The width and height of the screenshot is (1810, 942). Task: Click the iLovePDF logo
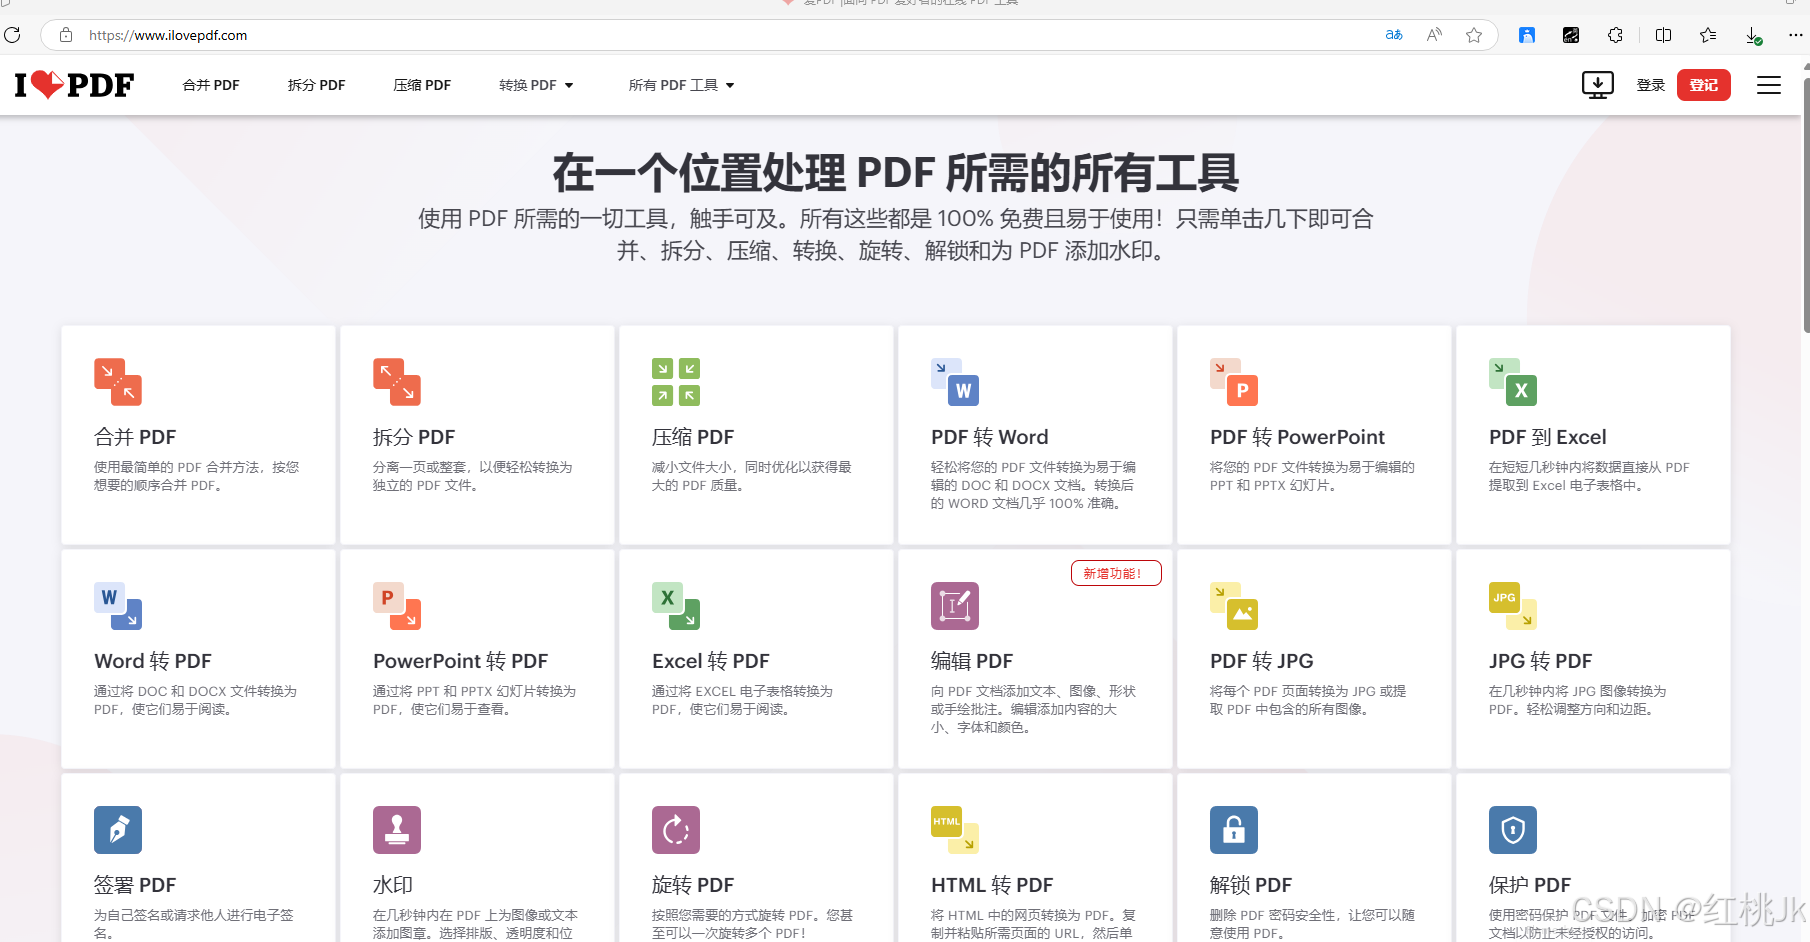click(74, 85)
